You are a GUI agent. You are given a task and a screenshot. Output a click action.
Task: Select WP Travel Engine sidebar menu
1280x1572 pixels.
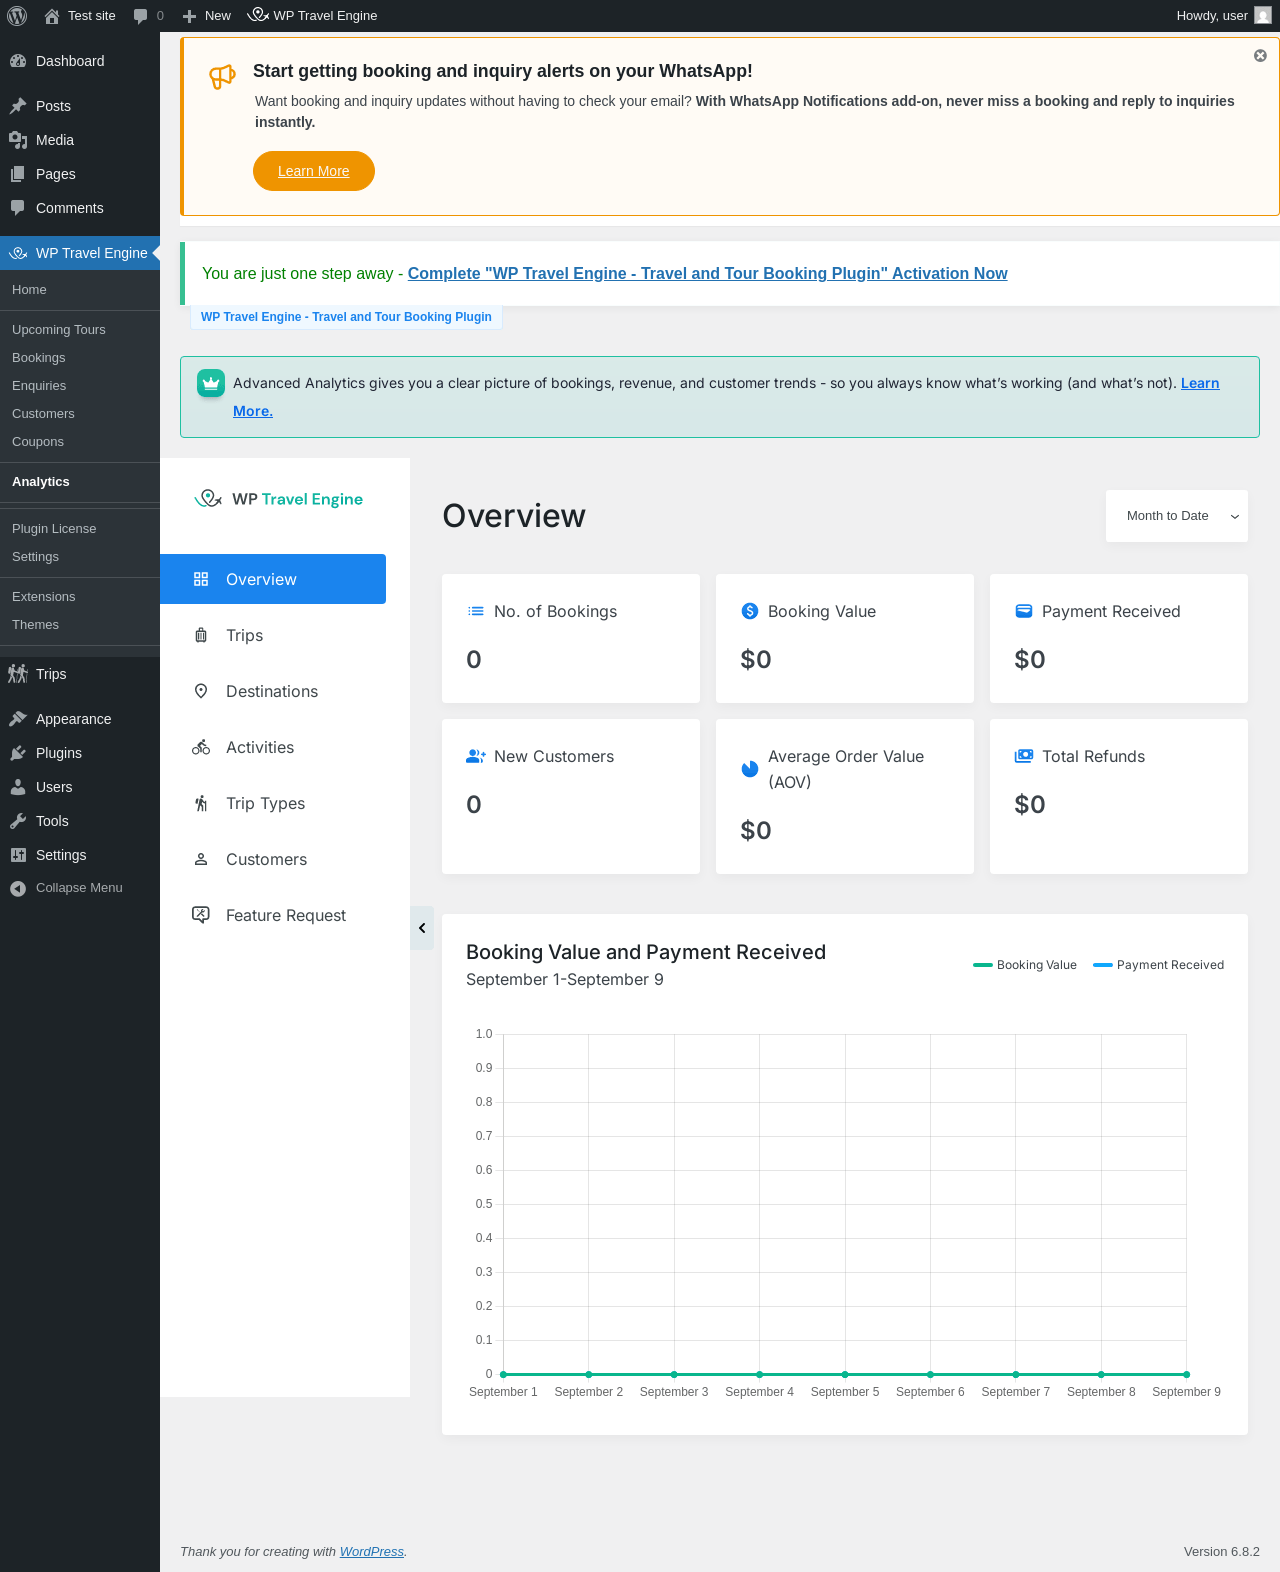[x=80, y=253]
